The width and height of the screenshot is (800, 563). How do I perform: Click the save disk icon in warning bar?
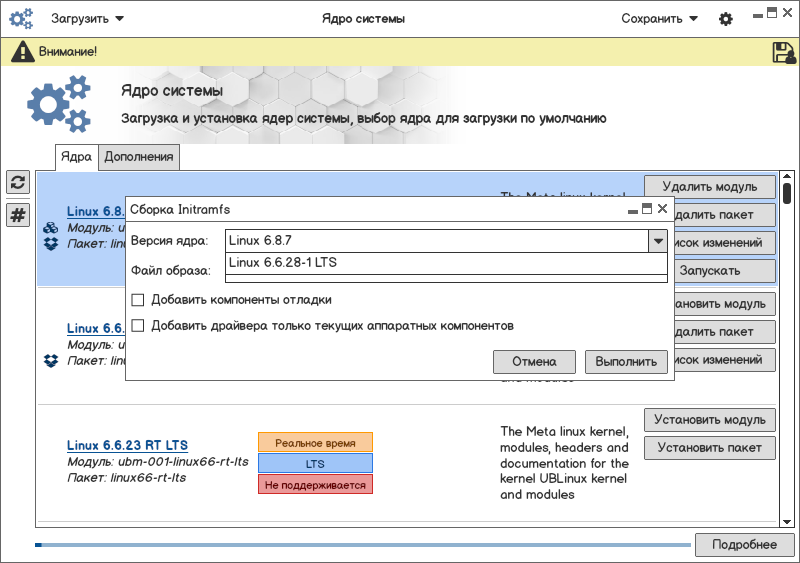(x=783, y=52)
